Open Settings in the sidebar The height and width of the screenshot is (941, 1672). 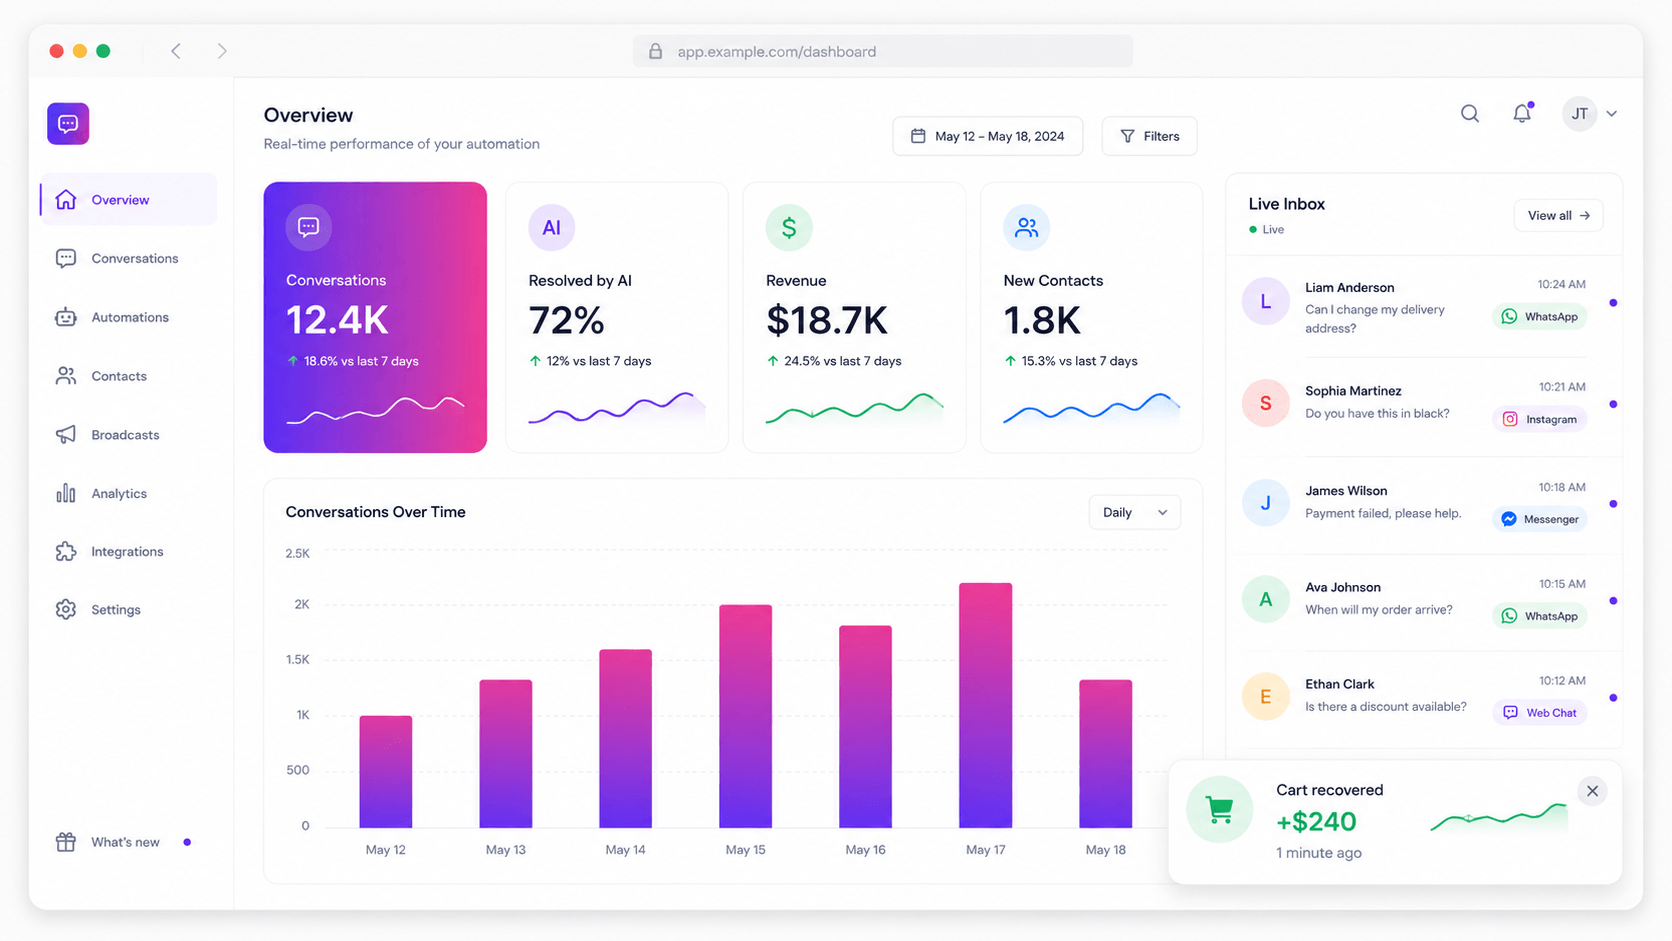tap(129, 609)
